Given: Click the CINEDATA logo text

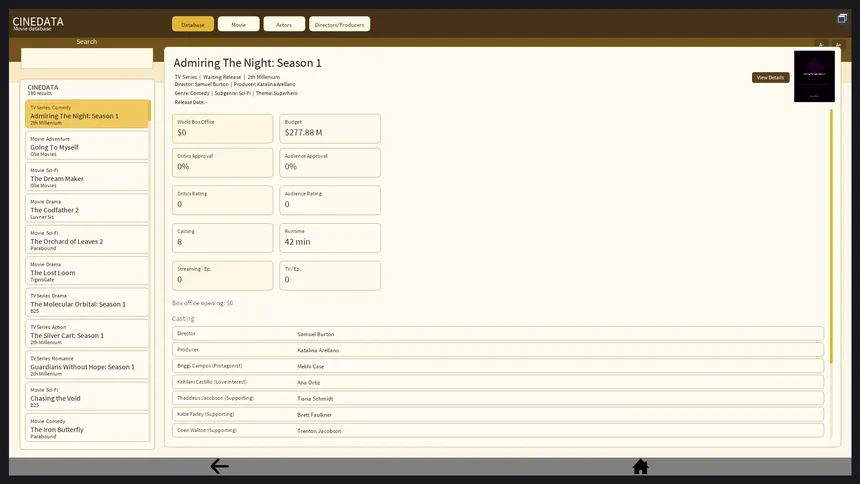Looking at the screenshot, I should click(x=38, y=21).
